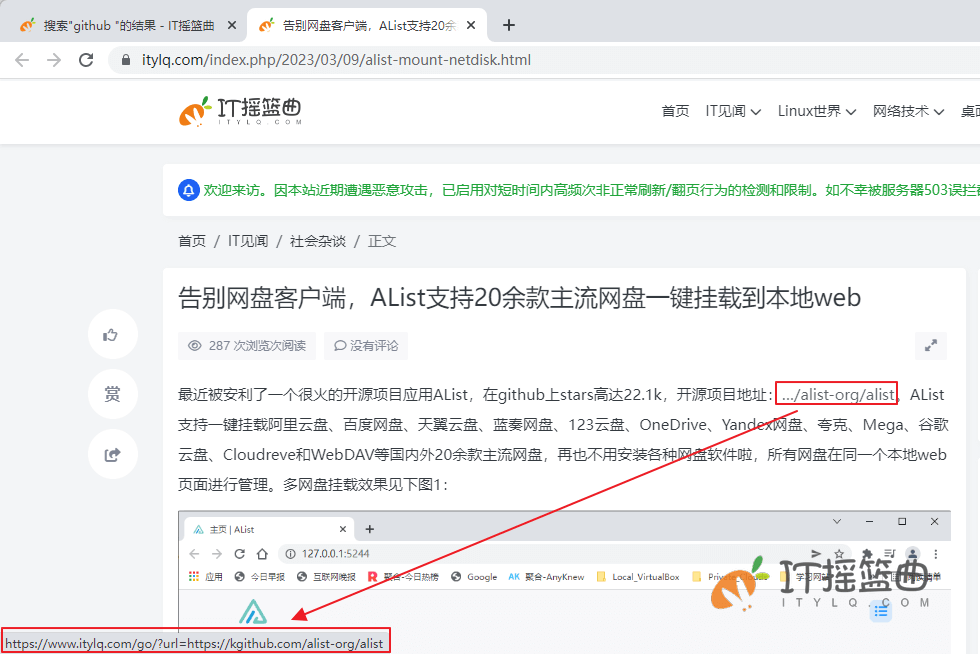980x654 pixels.
Task: Click the embedded AList screenshot image
Action: coord(560,580)
